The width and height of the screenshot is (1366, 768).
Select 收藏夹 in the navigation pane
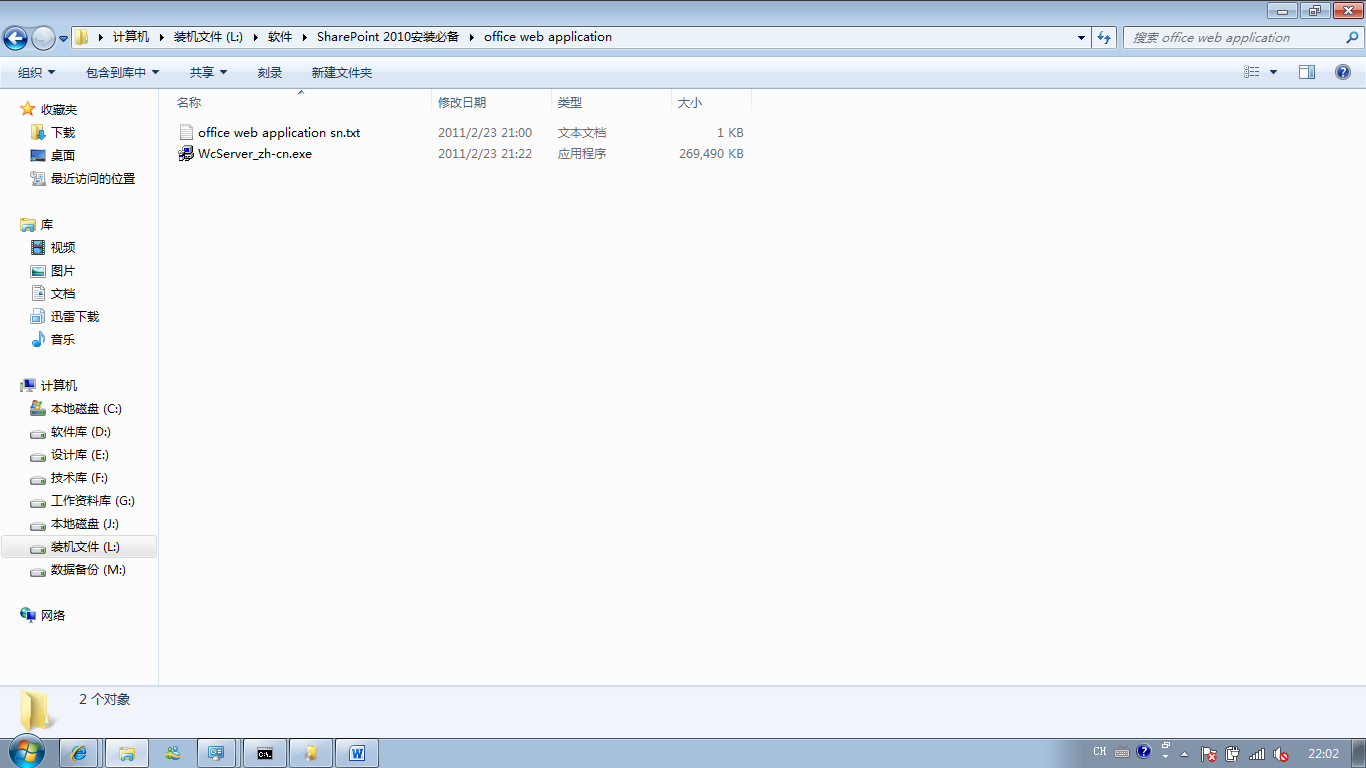click(x=59, y=109)
